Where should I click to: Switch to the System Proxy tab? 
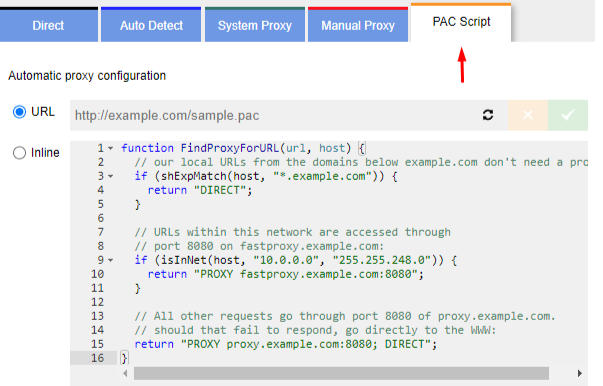click(x=255, y=25)
